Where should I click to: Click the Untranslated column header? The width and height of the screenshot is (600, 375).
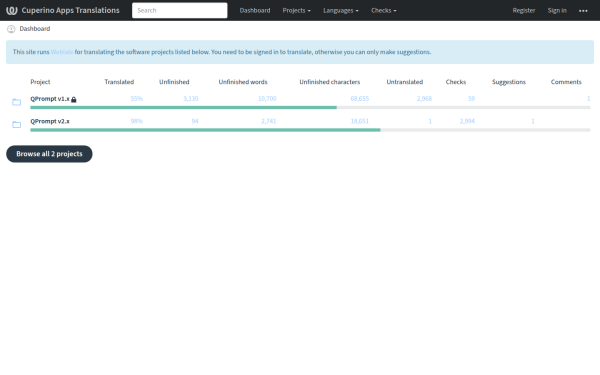pyautogui.click(x=404, y=82)
